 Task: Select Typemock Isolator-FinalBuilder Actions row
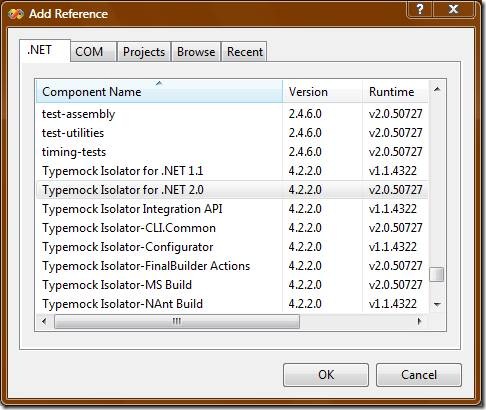(232, 266)
